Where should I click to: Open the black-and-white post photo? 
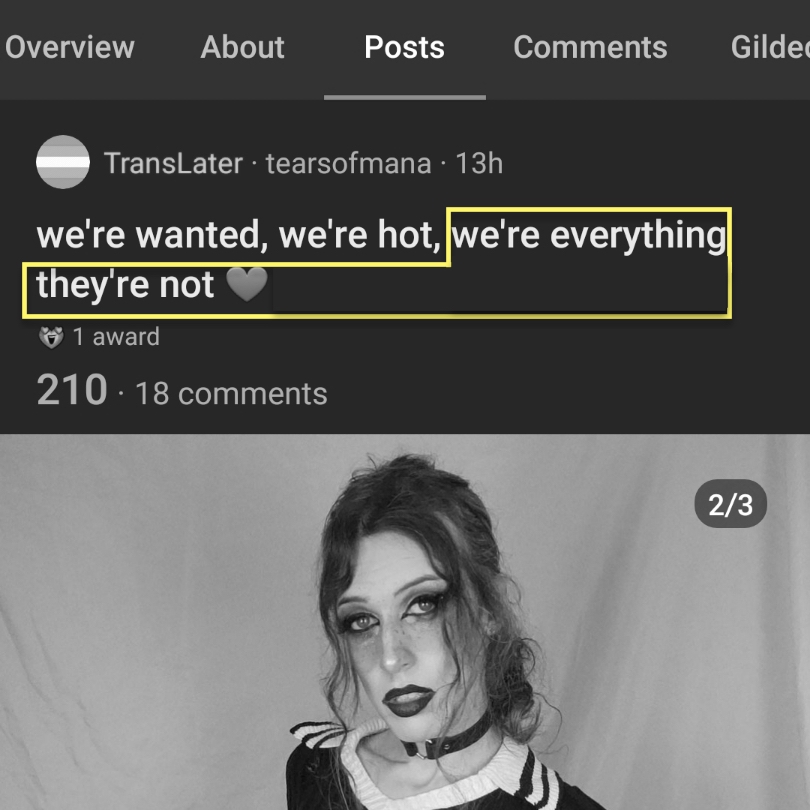click(405, 622)
